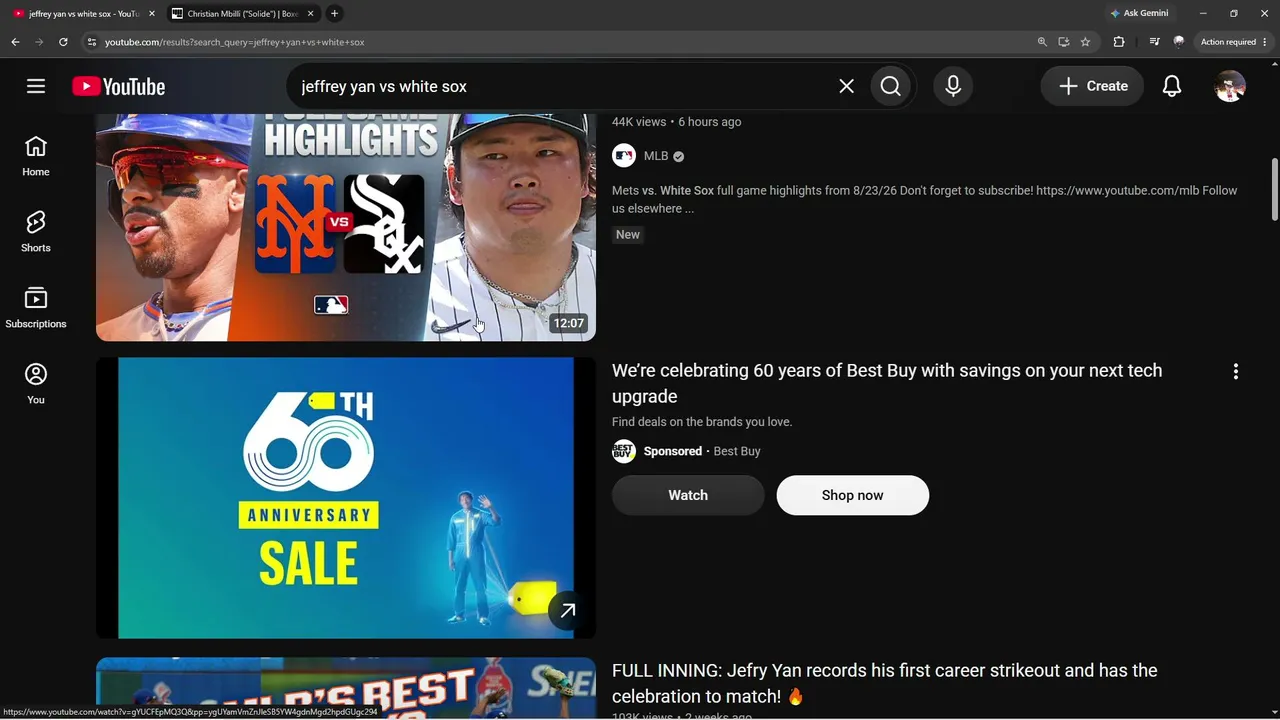Go to YouTube home via logo
Screen dimensions: 1280x720
tap(118, 87)
